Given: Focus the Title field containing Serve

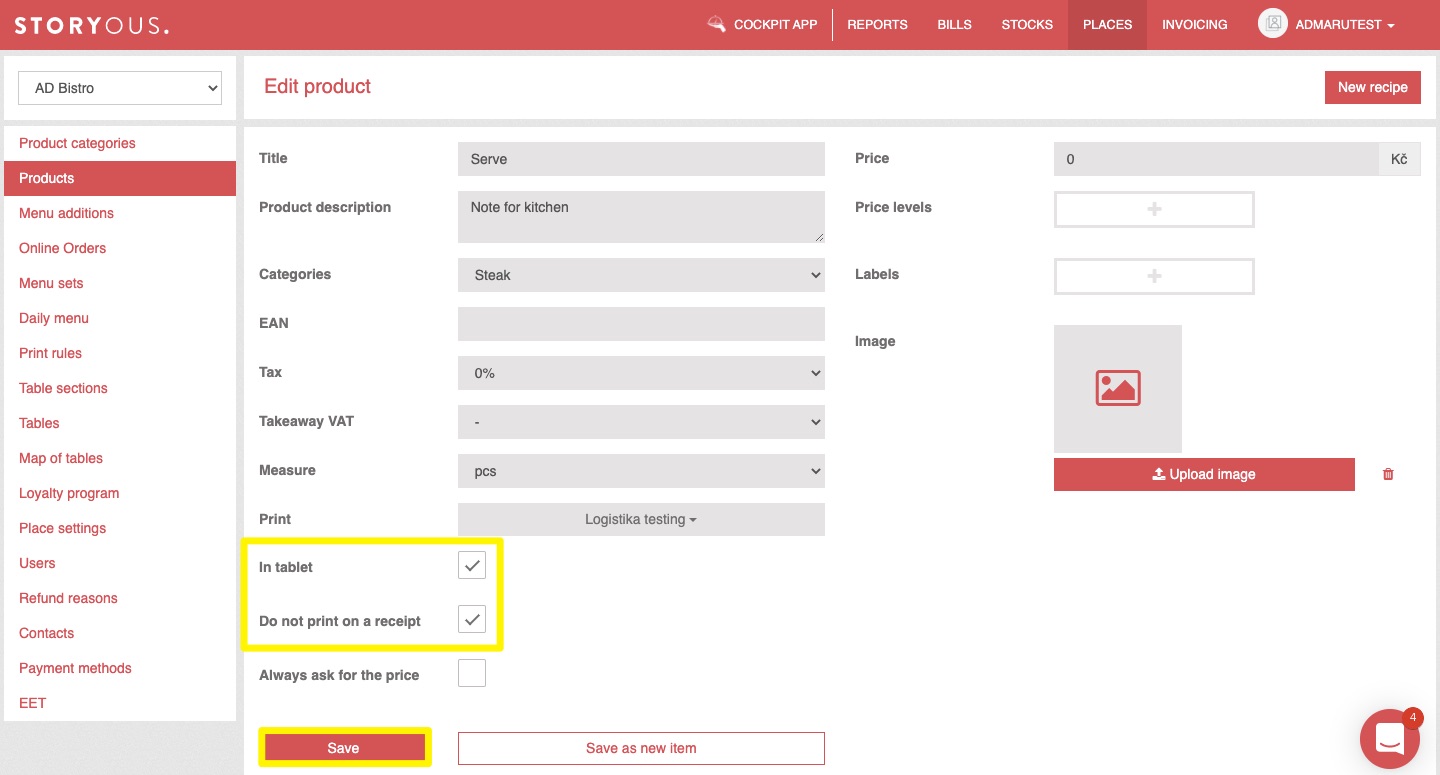Looking at the screenshot, I should tap(641, 159).
